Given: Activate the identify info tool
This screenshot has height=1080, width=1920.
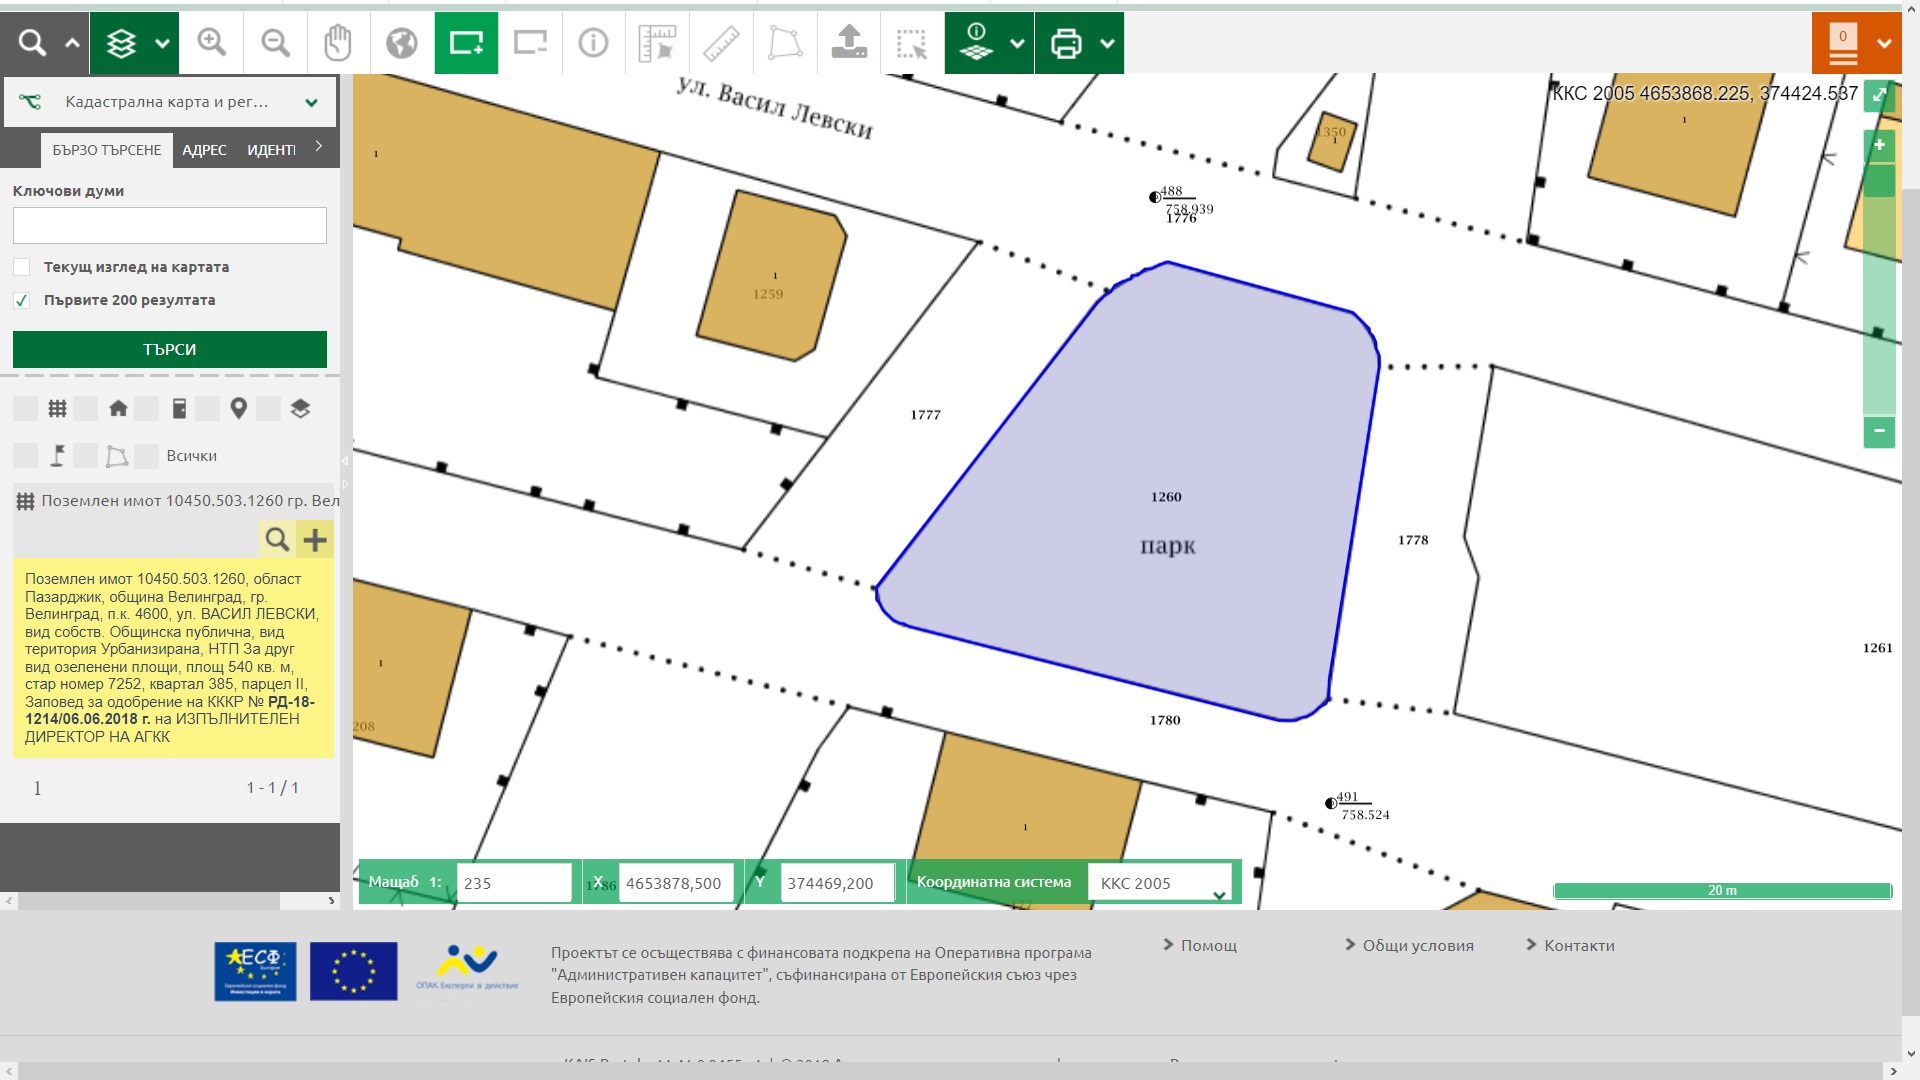Looking at the screenshot, I should coord(593,43).
